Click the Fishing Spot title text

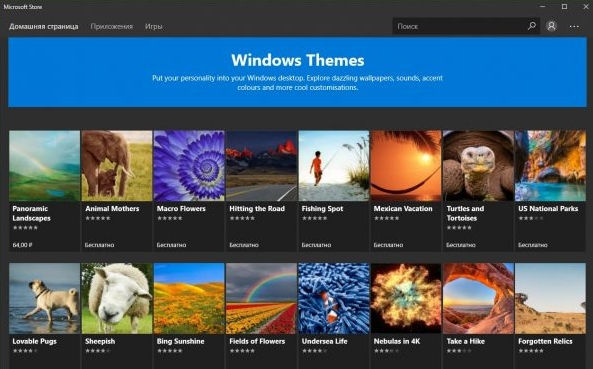tap(322, 209)
